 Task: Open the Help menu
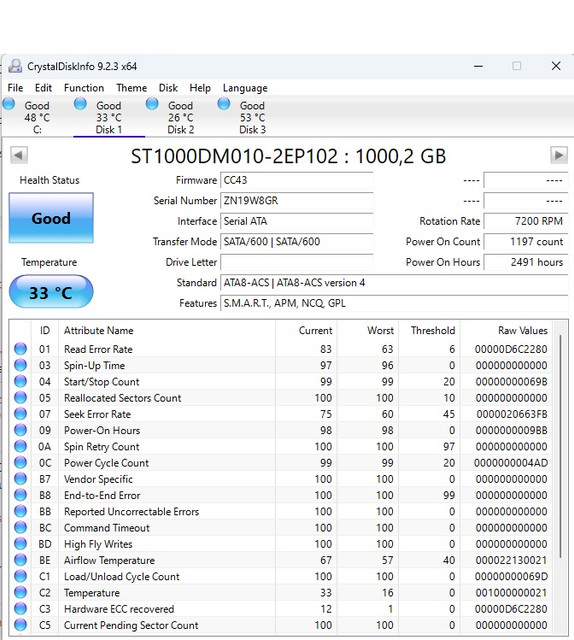200,88
